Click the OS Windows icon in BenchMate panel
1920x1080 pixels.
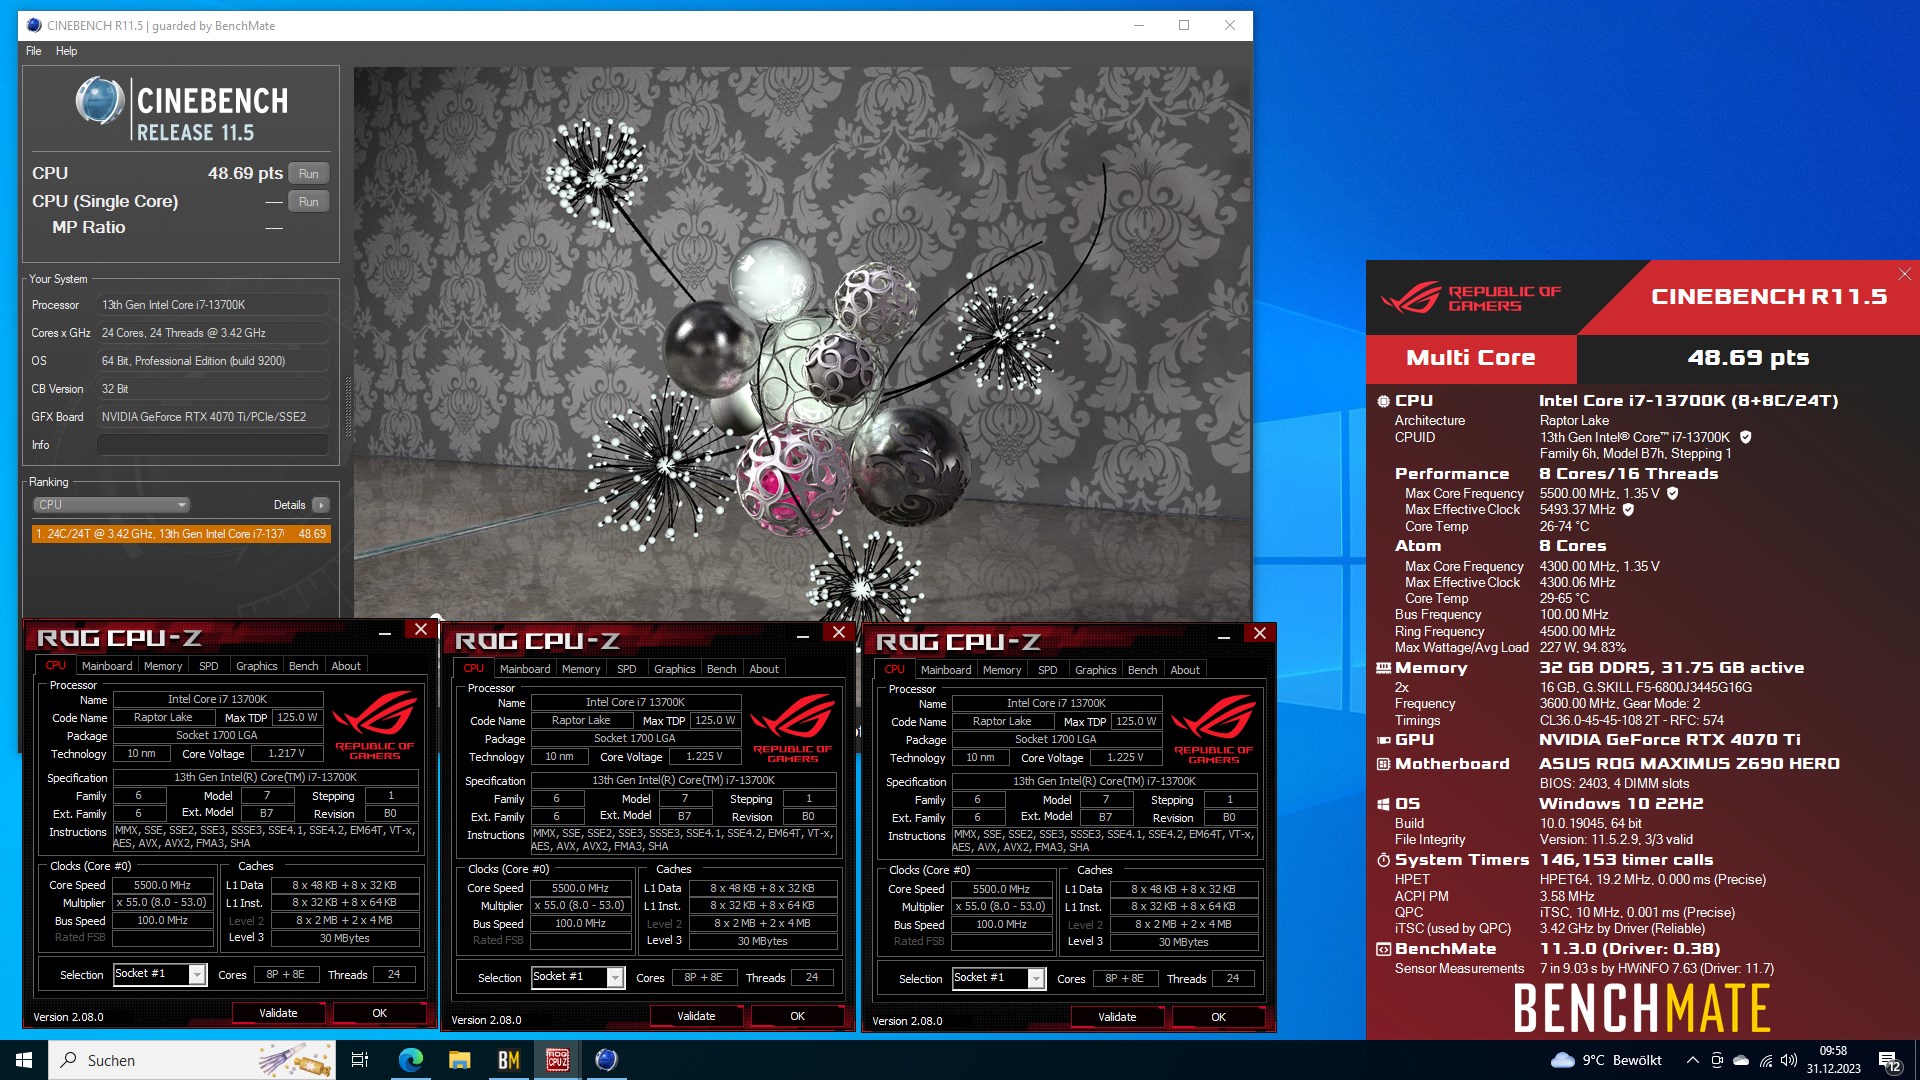point(1384,804)
